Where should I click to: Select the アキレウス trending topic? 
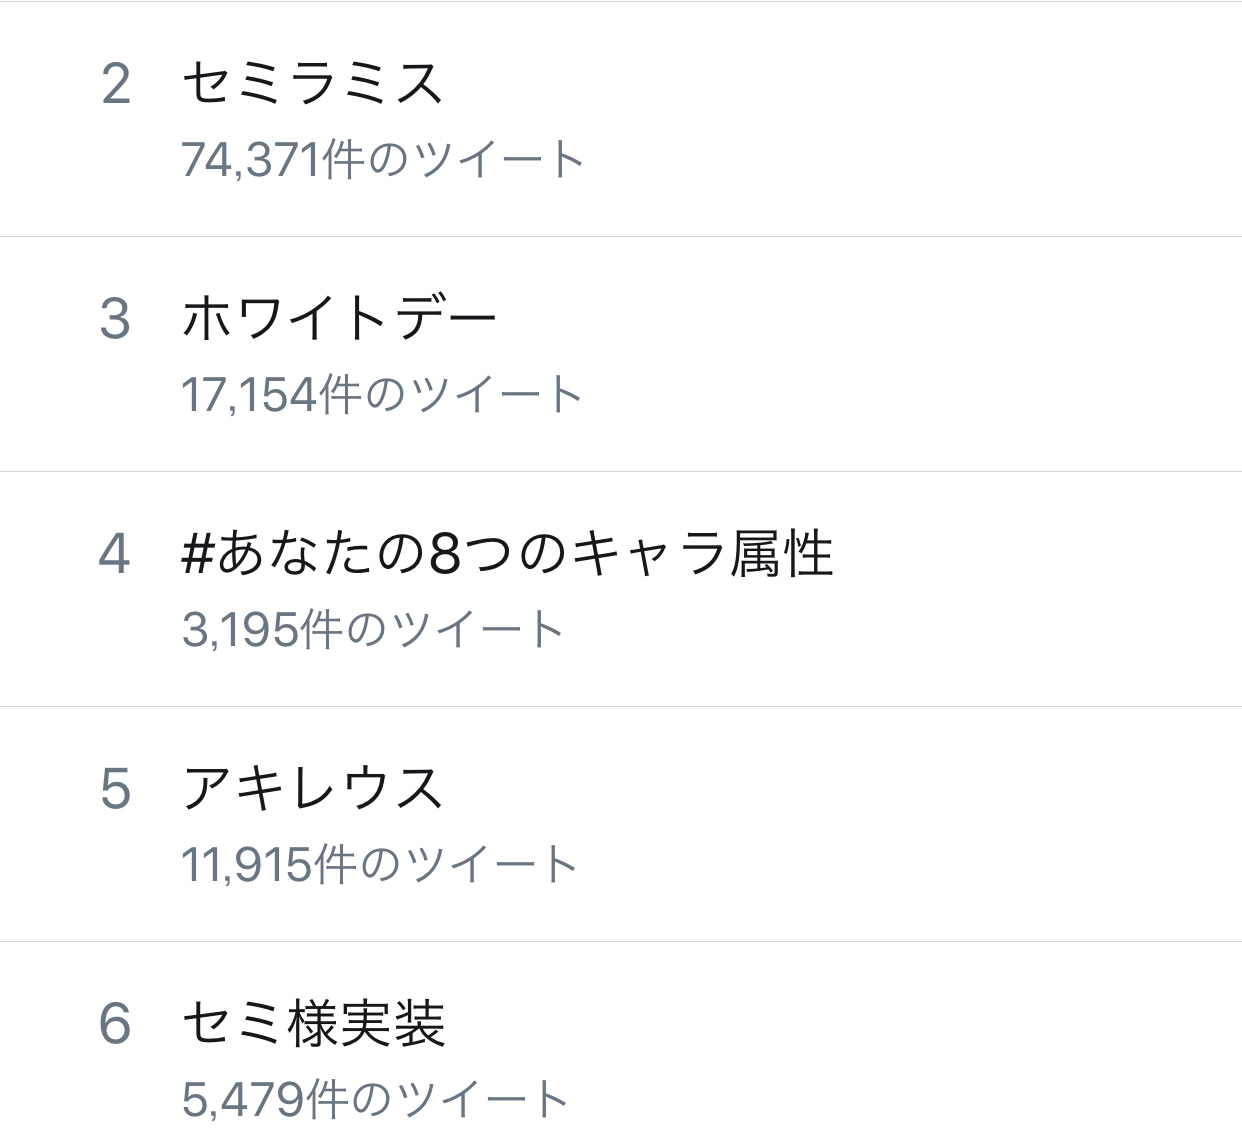click(312, 789)
